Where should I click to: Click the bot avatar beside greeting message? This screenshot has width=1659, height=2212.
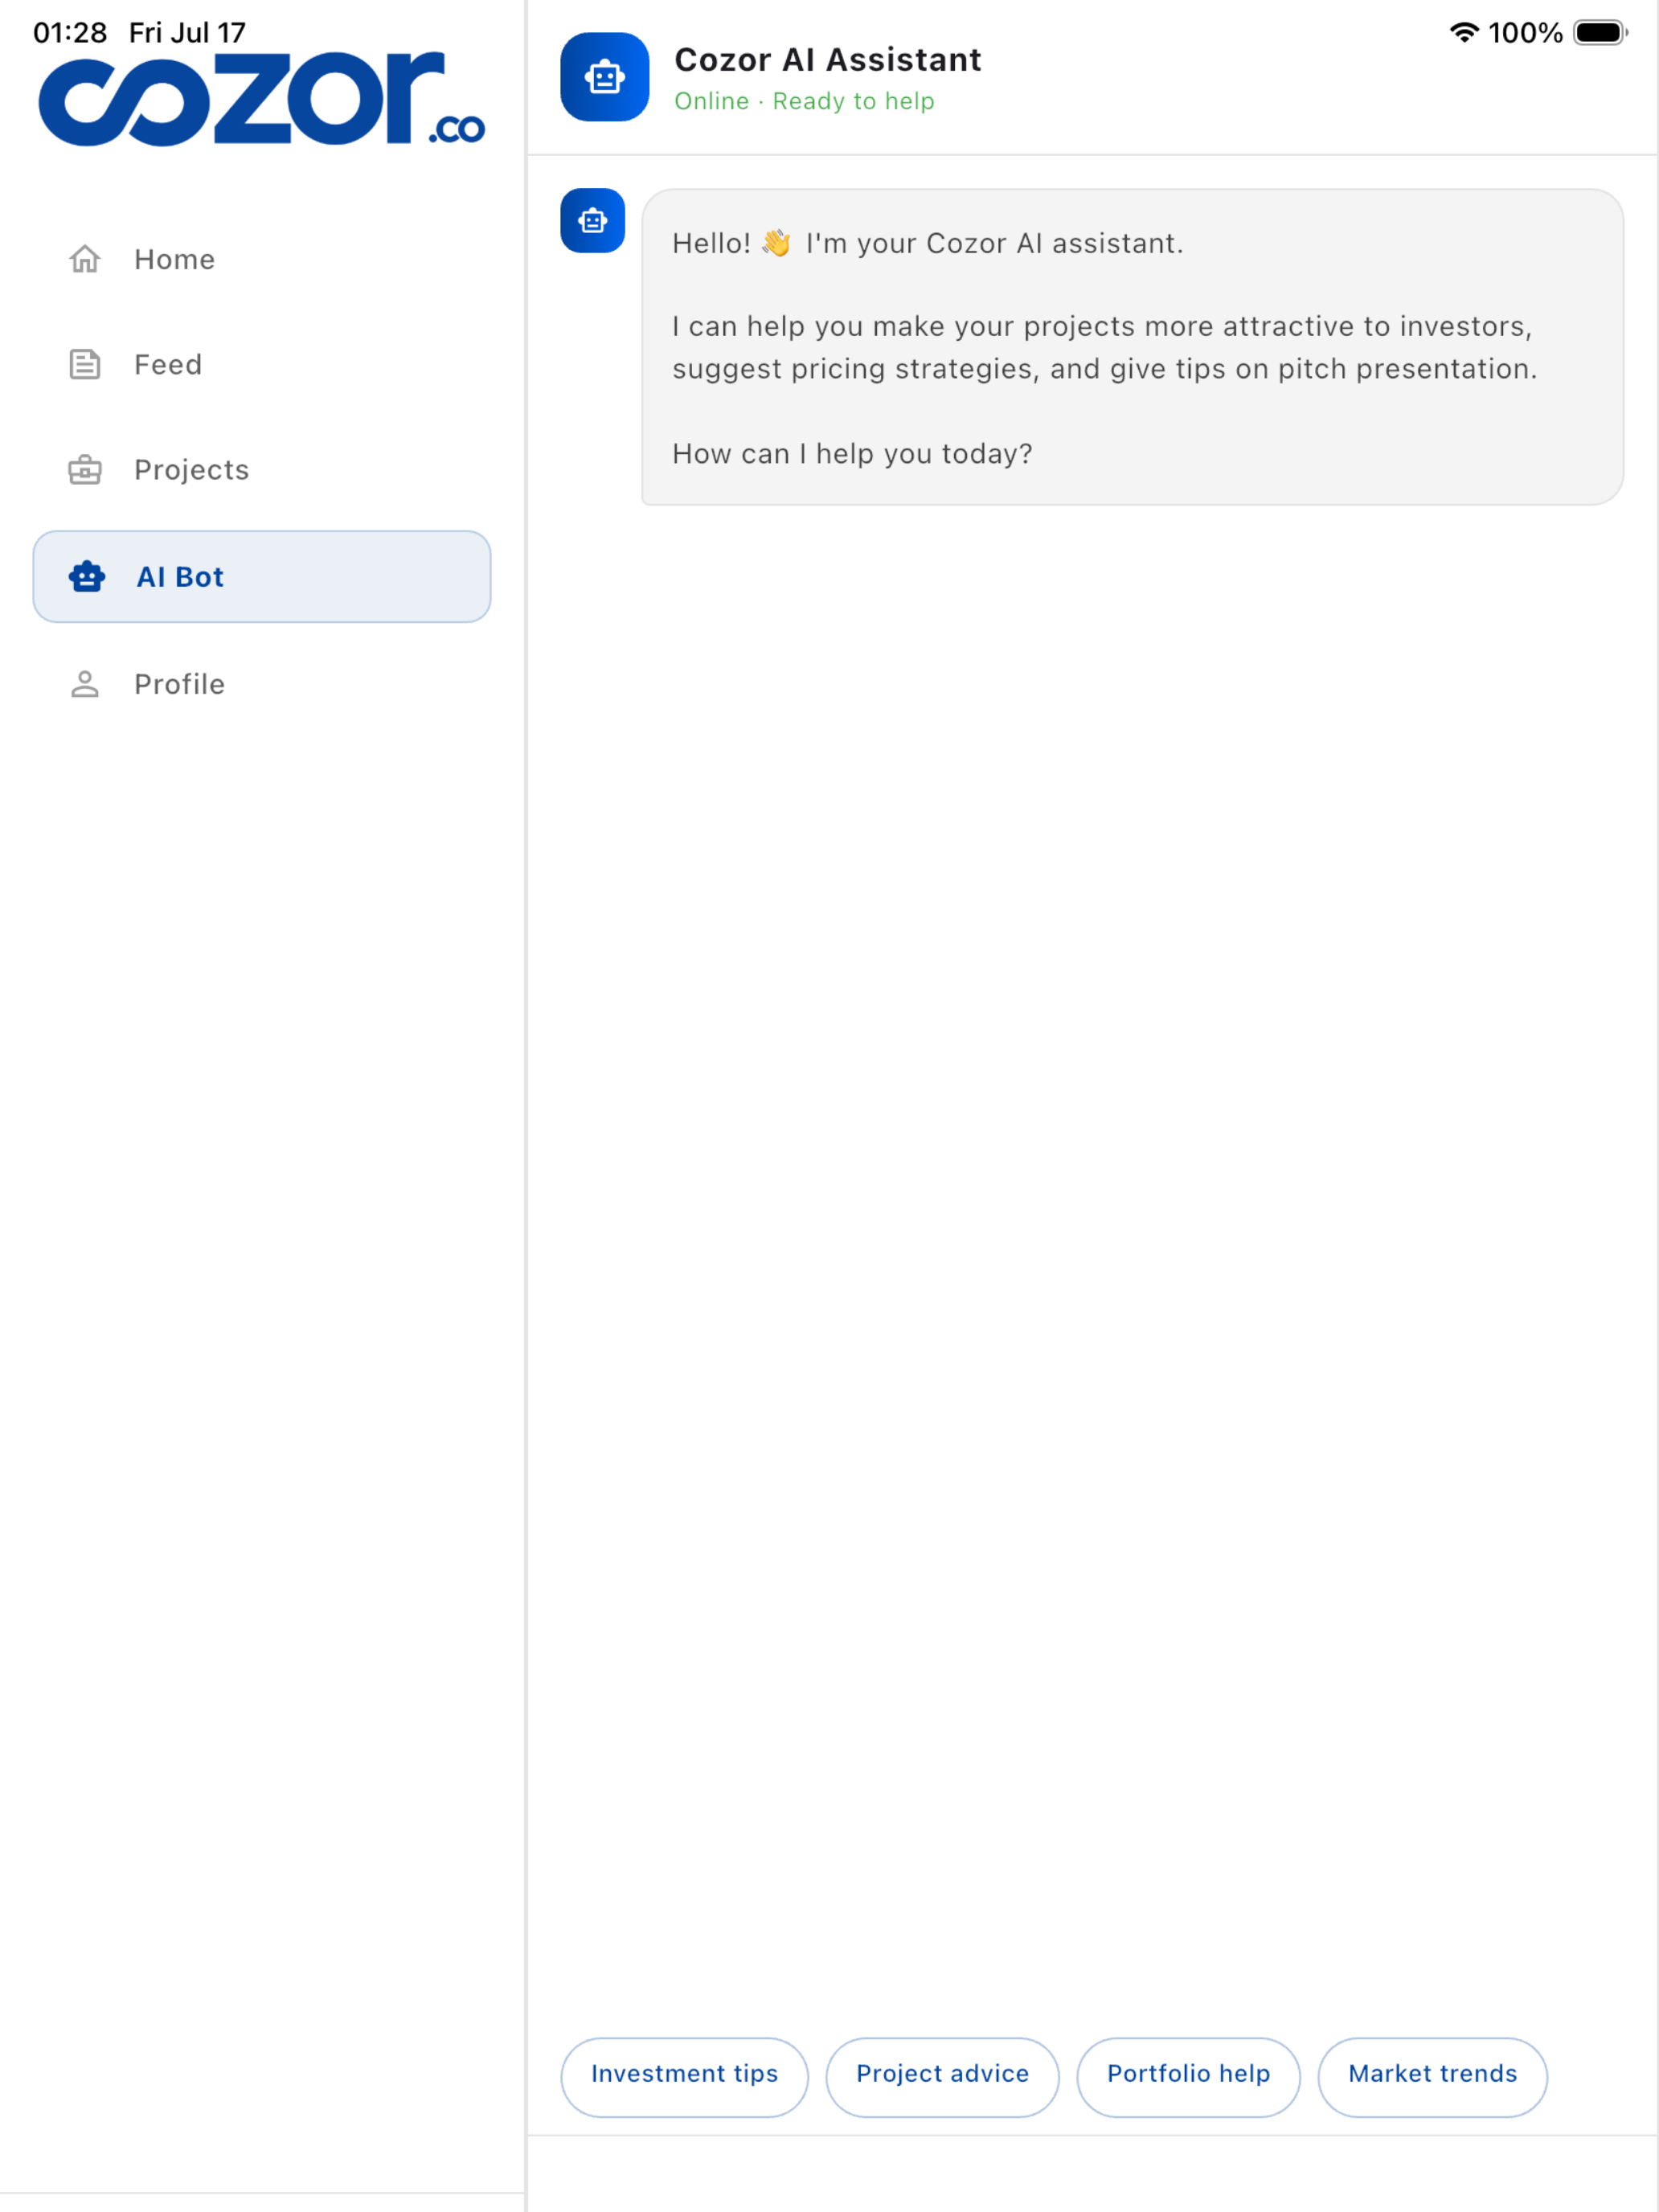[593, 221]
